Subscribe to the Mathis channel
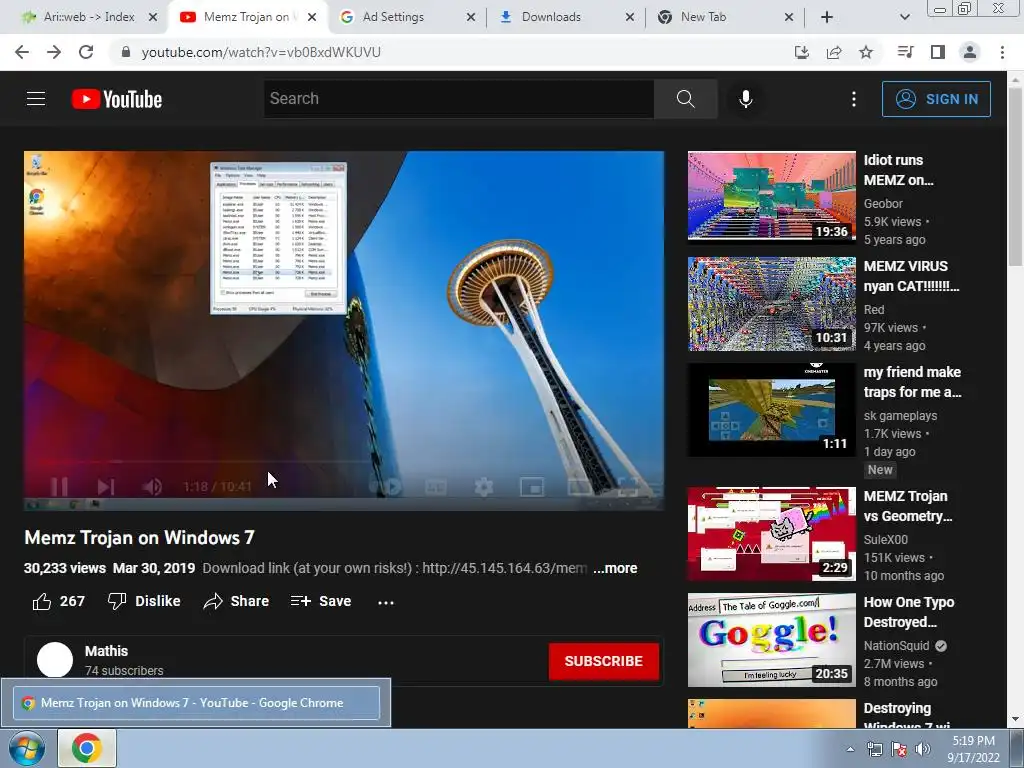Screen dimensions: 1024x768 point(603,661)
